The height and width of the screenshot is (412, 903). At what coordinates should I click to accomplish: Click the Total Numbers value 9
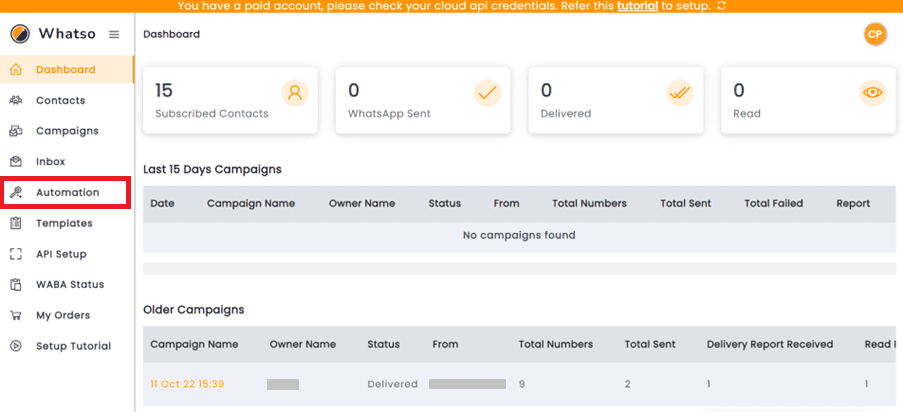pos(522,384)
